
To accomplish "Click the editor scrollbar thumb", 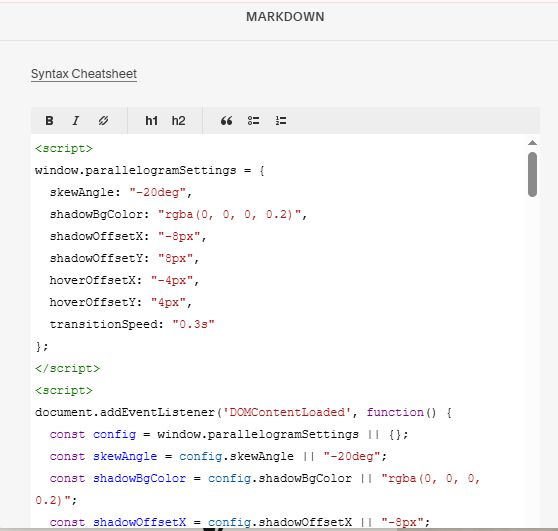I will click(532, 174).
